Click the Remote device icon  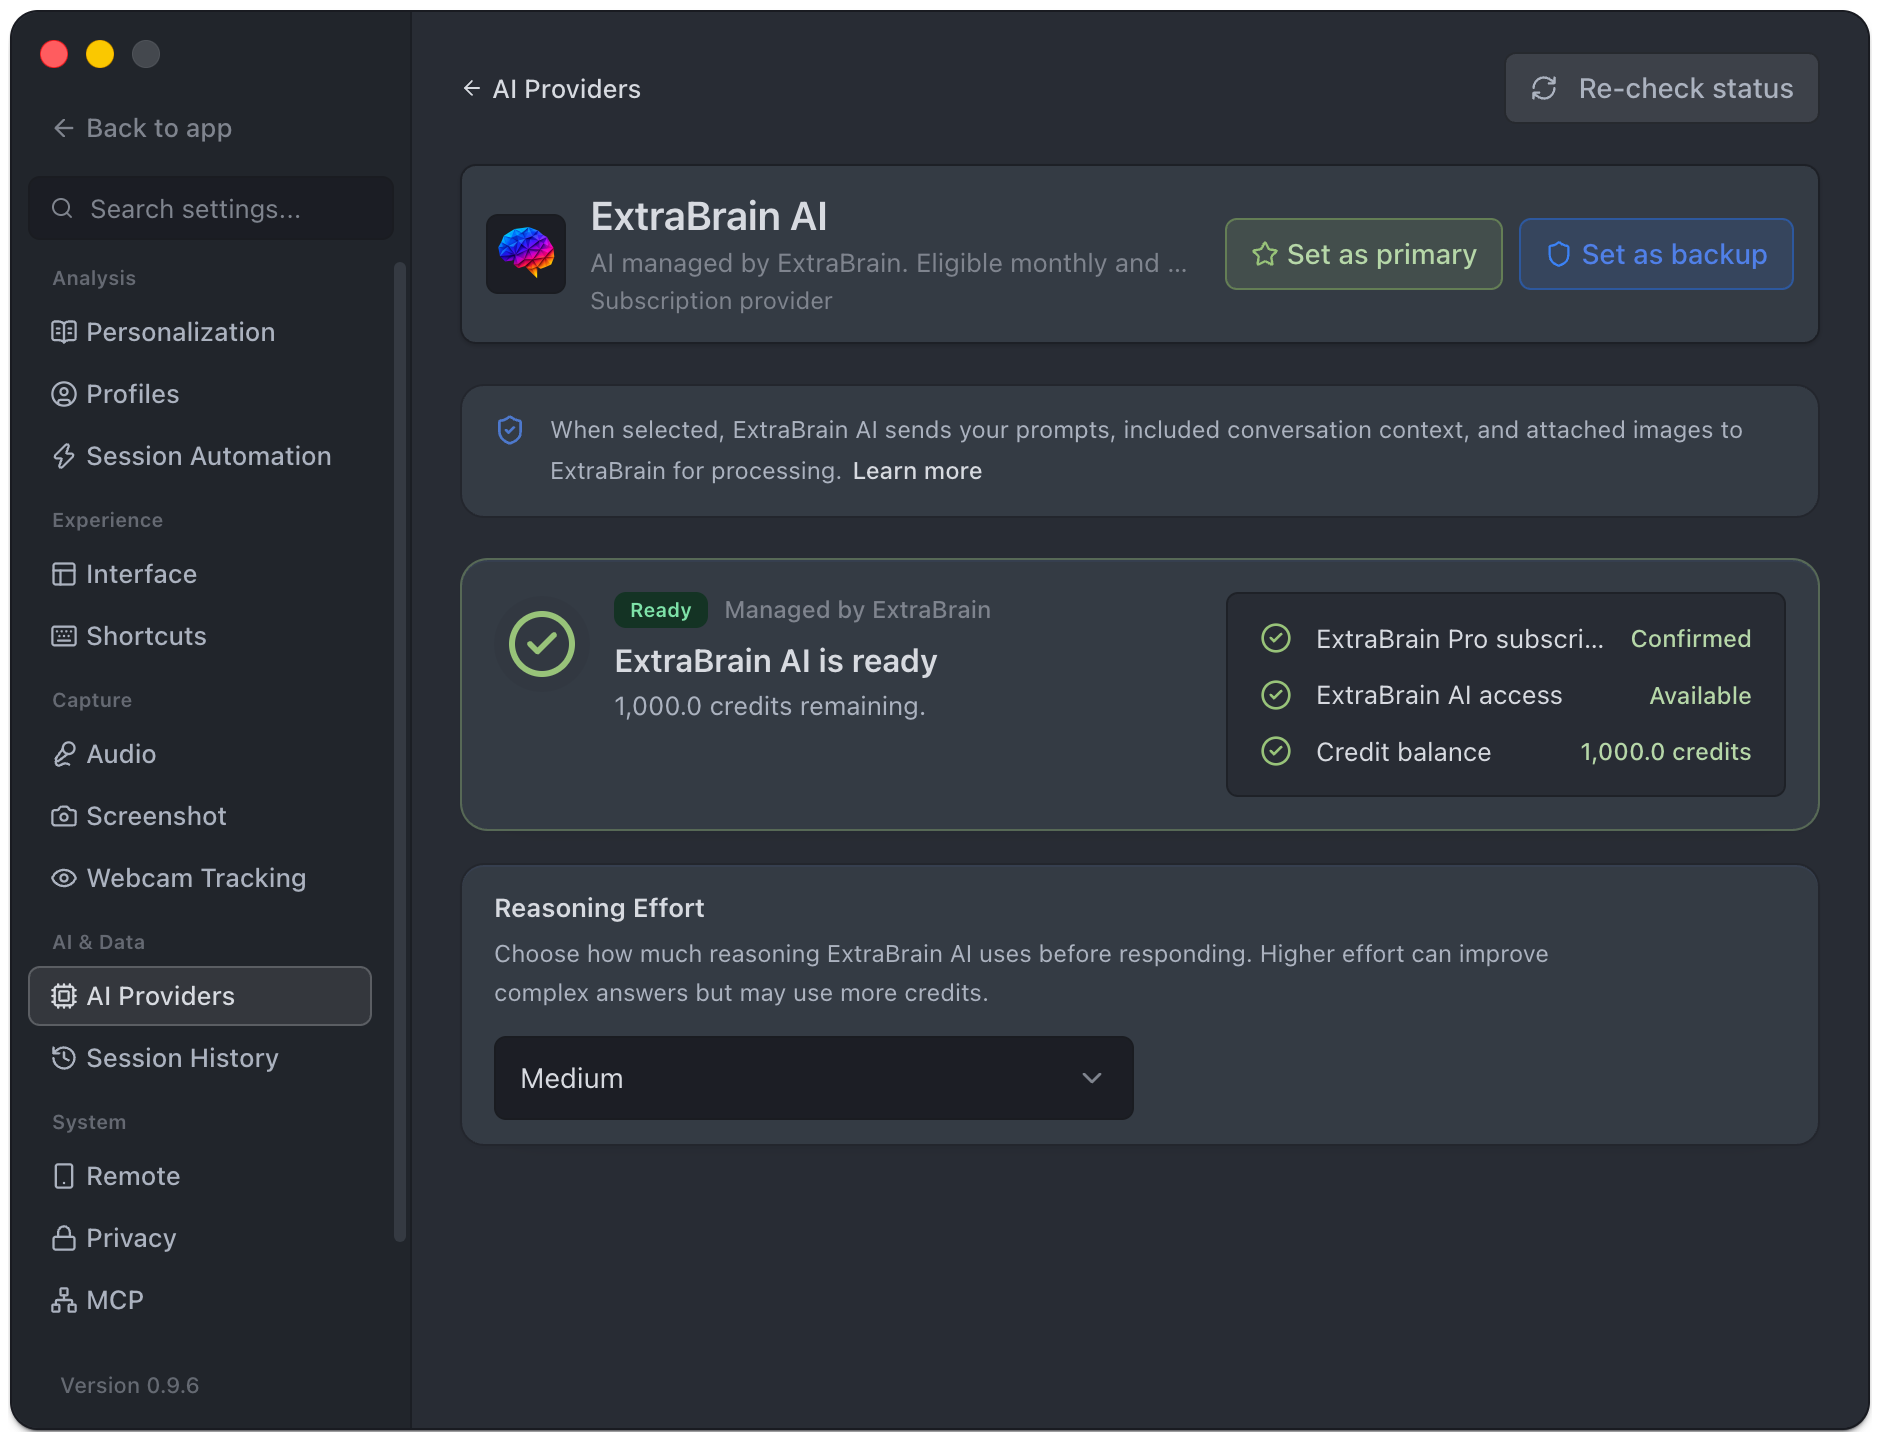click(64, 1176)
